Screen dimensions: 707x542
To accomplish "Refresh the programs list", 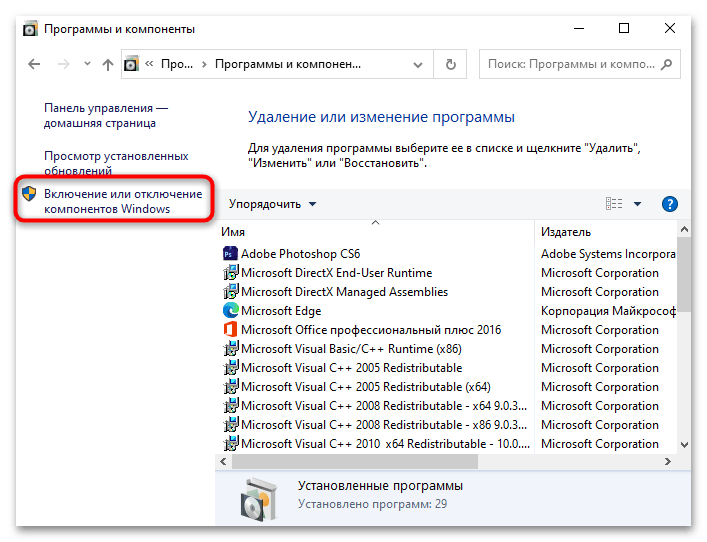I will [450, 64].
